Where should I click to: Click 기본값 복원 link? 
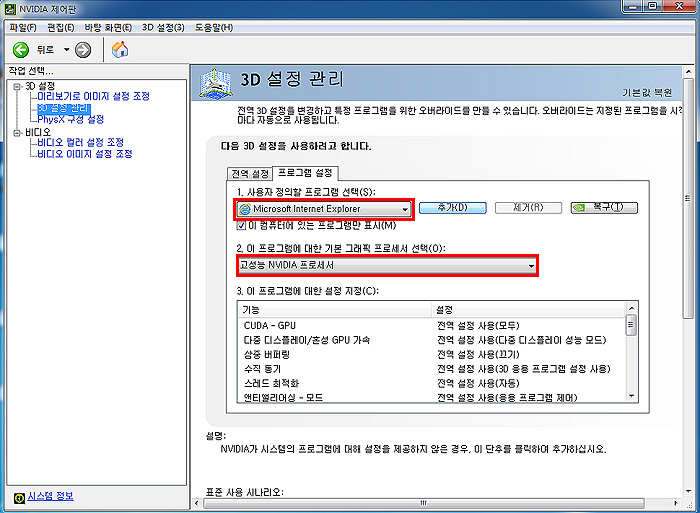click(x=647, y=92)
